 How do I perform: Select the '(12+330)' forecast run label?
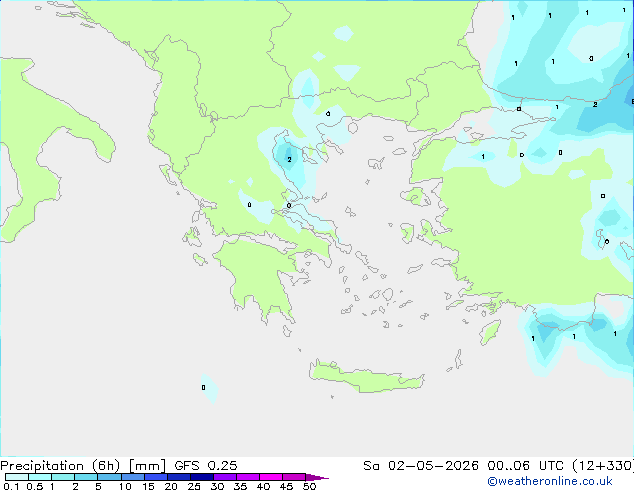(x=603, y=466)
